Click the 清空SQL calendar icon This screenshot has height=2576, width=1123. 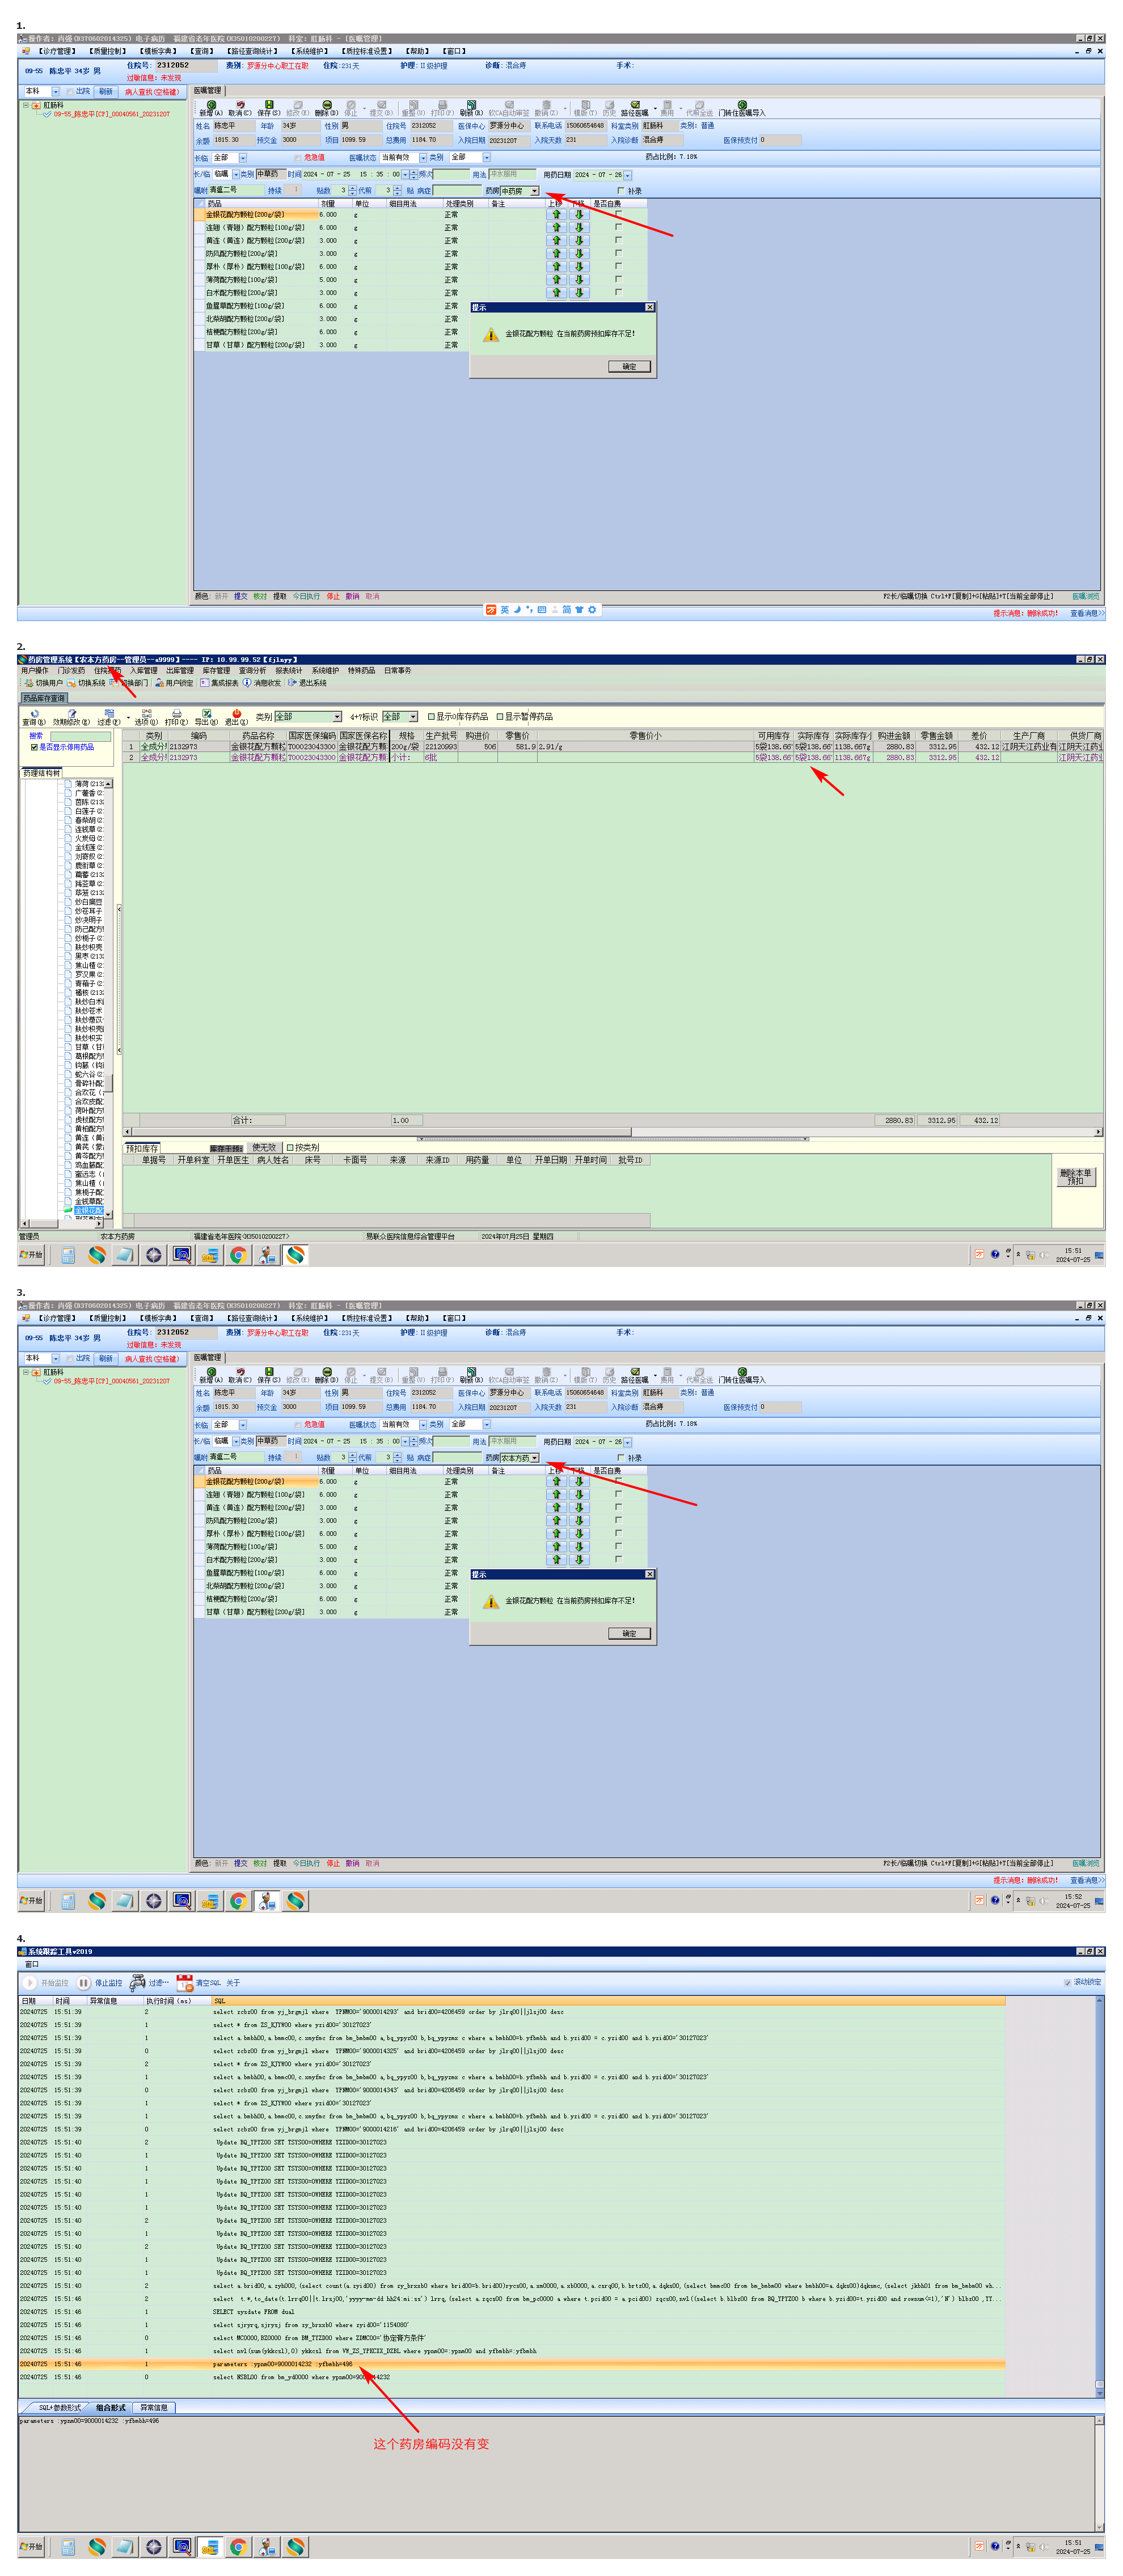[x=185, y=1982]
